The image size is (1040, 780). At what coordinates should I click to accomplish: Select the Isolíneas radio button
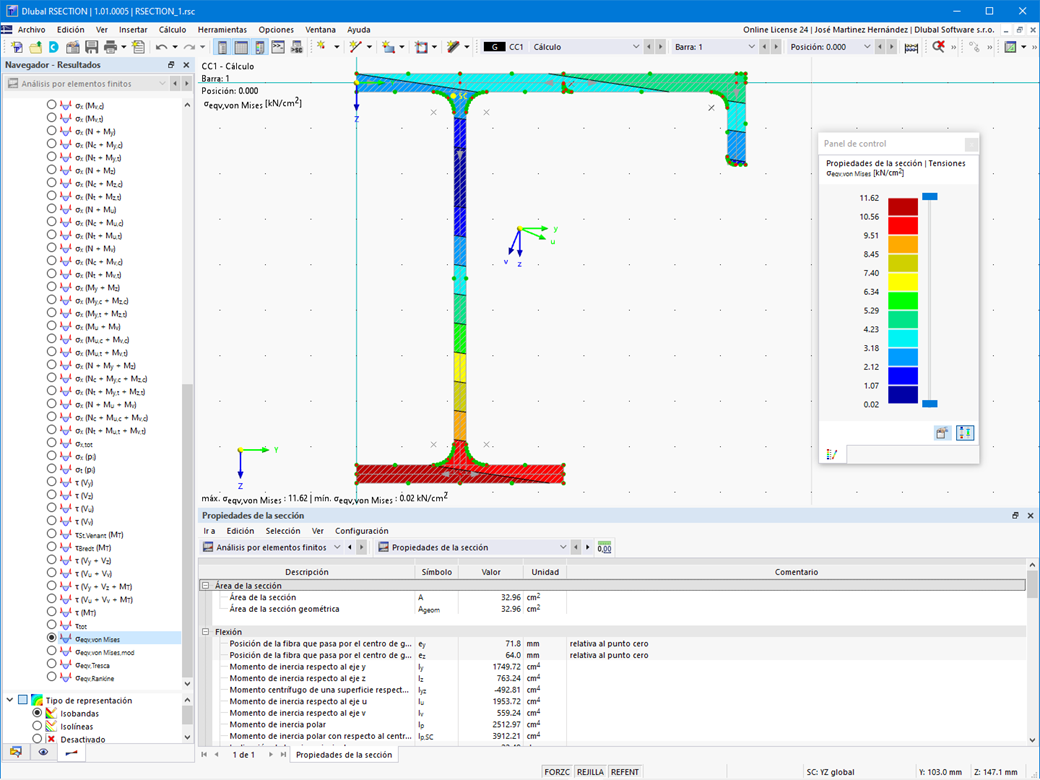[38, 726]
